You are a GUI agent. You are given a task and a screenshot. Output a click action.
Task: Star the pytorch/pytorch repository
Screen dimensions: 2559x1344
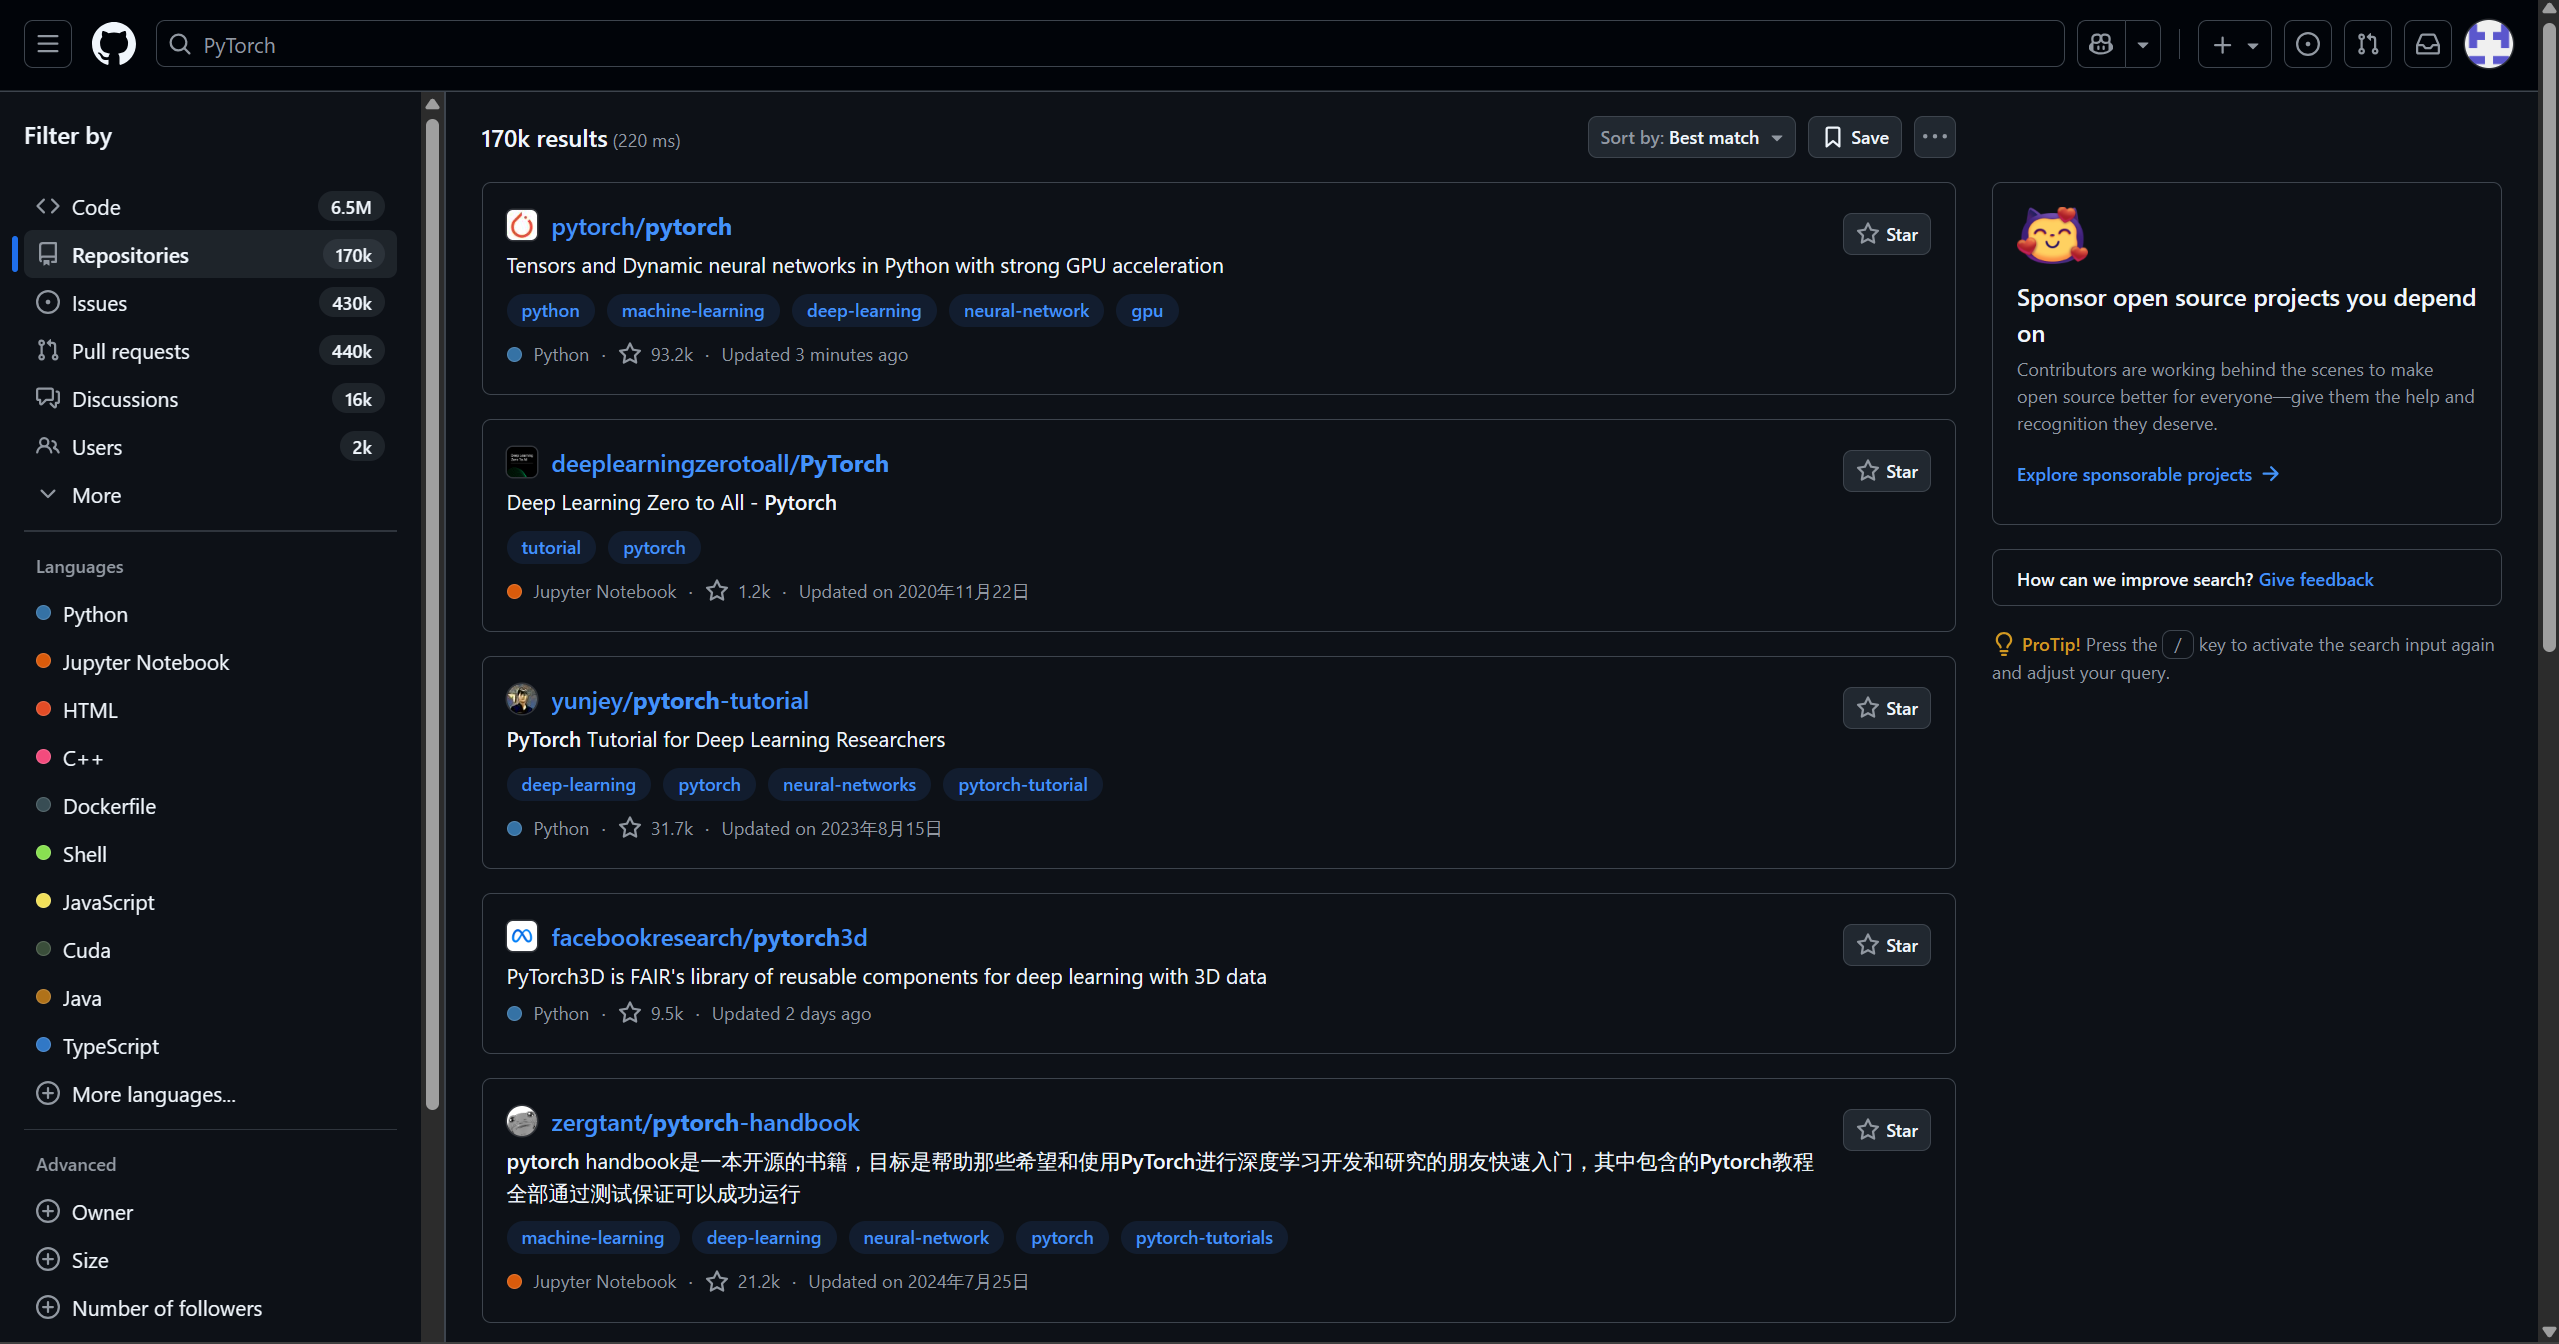(1886, 234)
